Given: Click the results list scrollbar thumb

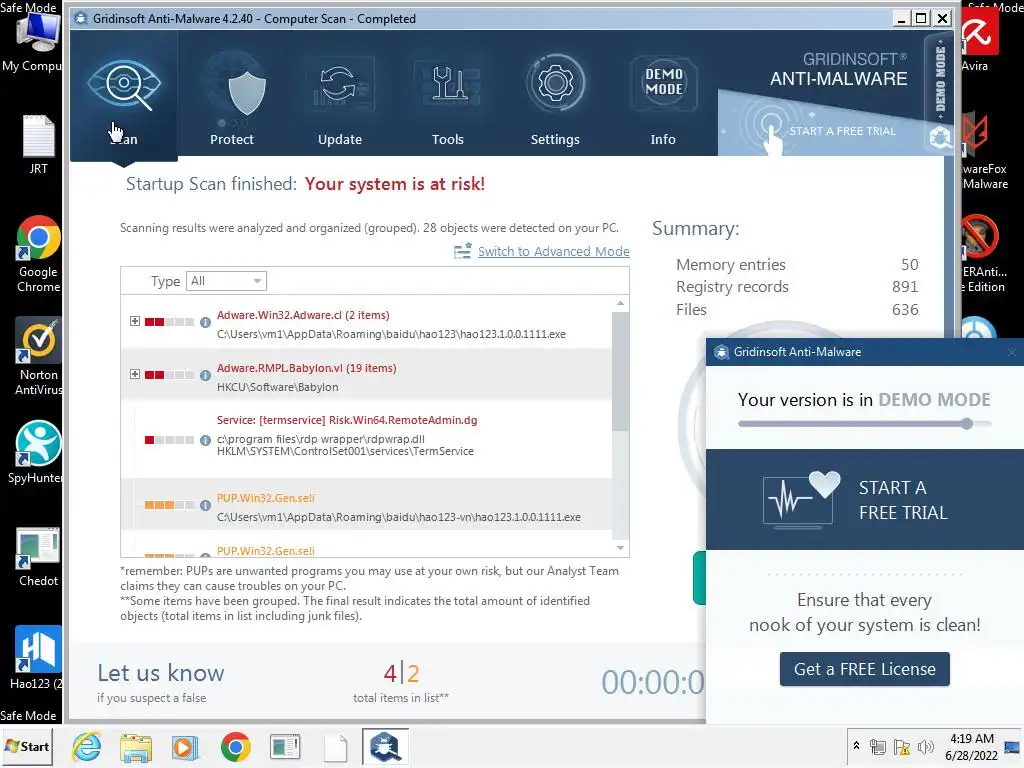Looking at the screenshot, I should point(620,371).
